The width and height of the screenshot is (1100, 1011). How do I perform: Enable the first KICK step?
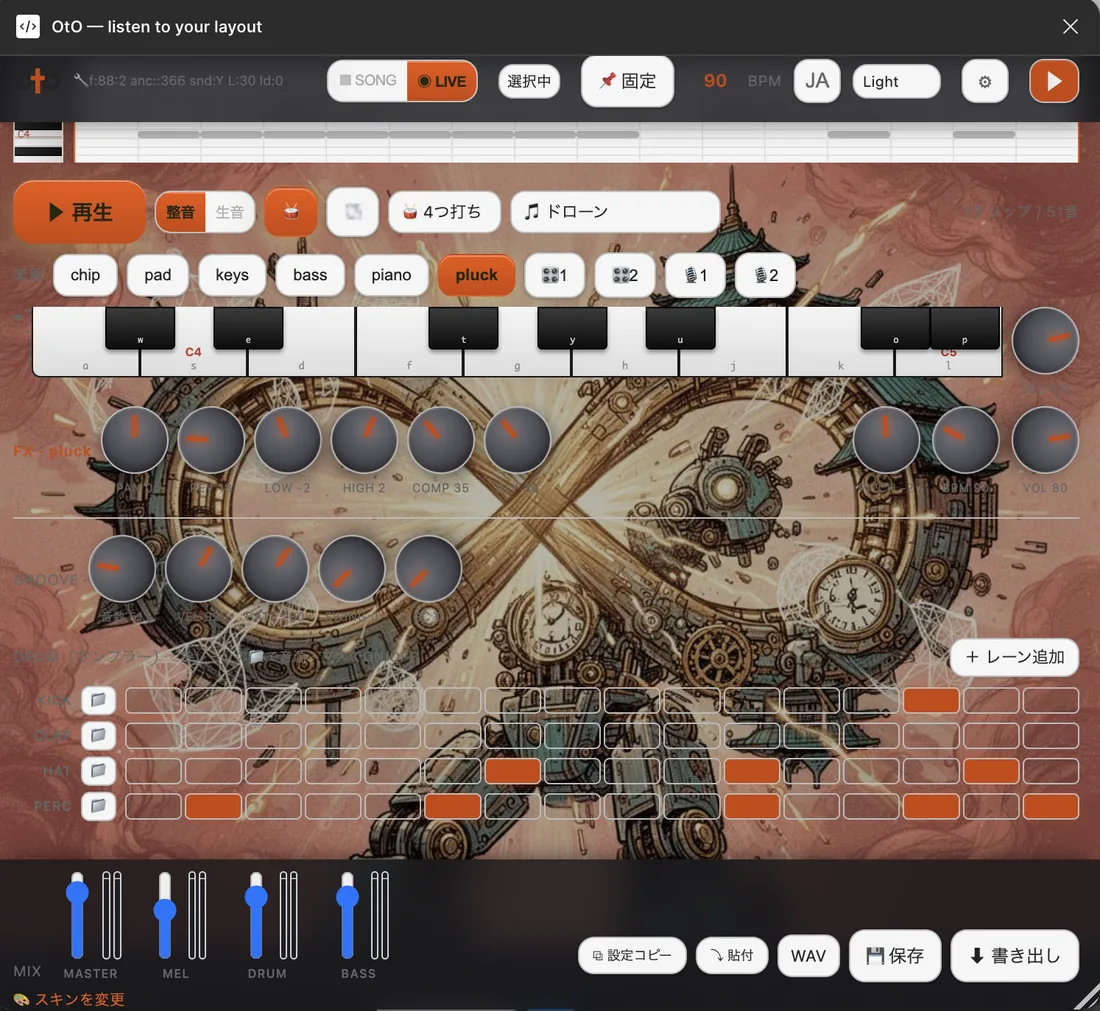[153, 700]
